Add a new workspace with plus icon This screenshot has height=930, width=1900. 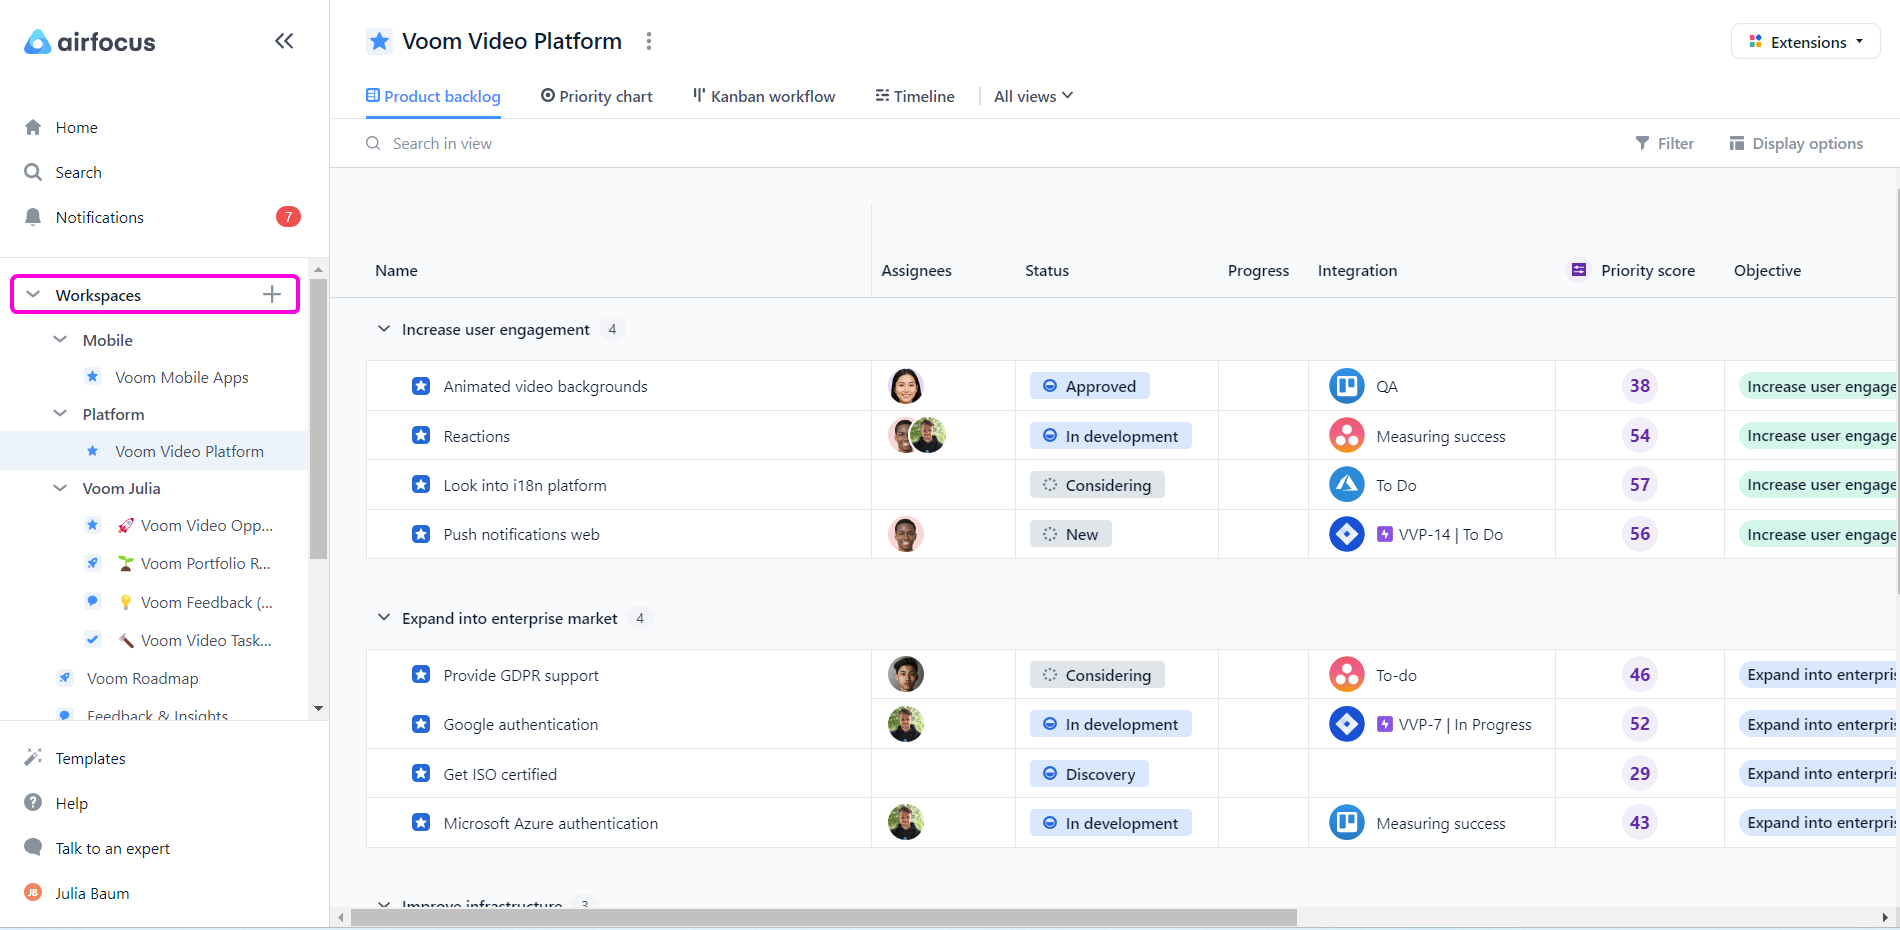click(272, 294)
